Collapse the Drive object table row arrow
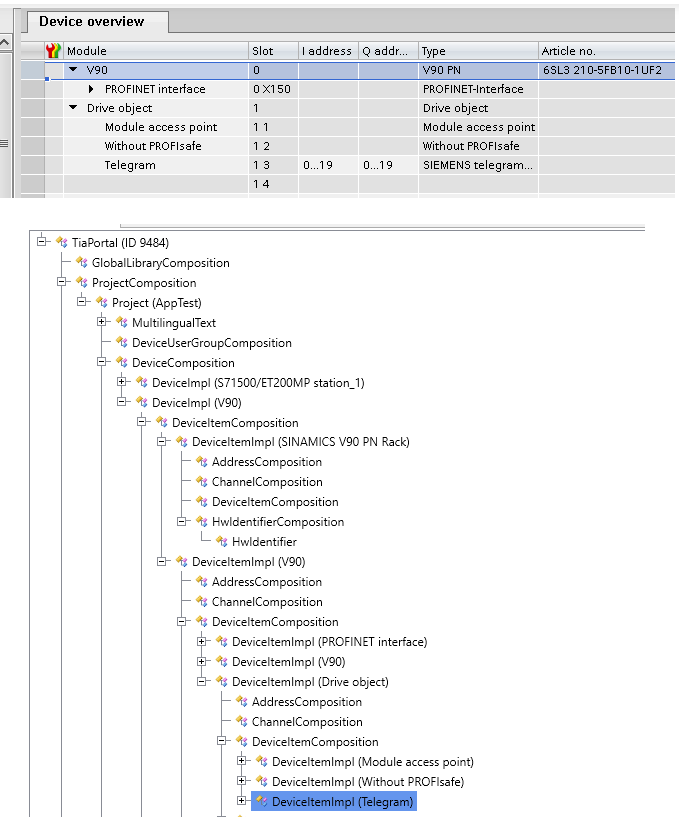The width and height of the screenshot is (679, 825). click(73, 107)
